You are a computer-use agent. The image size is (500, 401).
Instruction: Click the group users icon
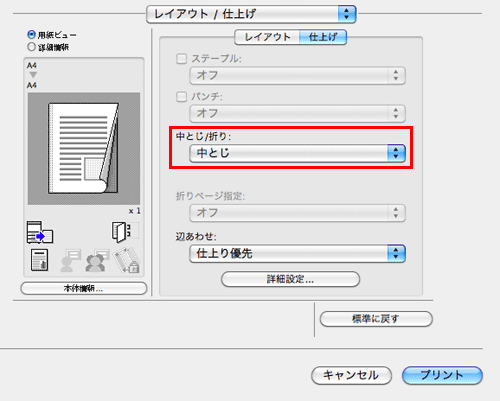click(x=97, y=260)
